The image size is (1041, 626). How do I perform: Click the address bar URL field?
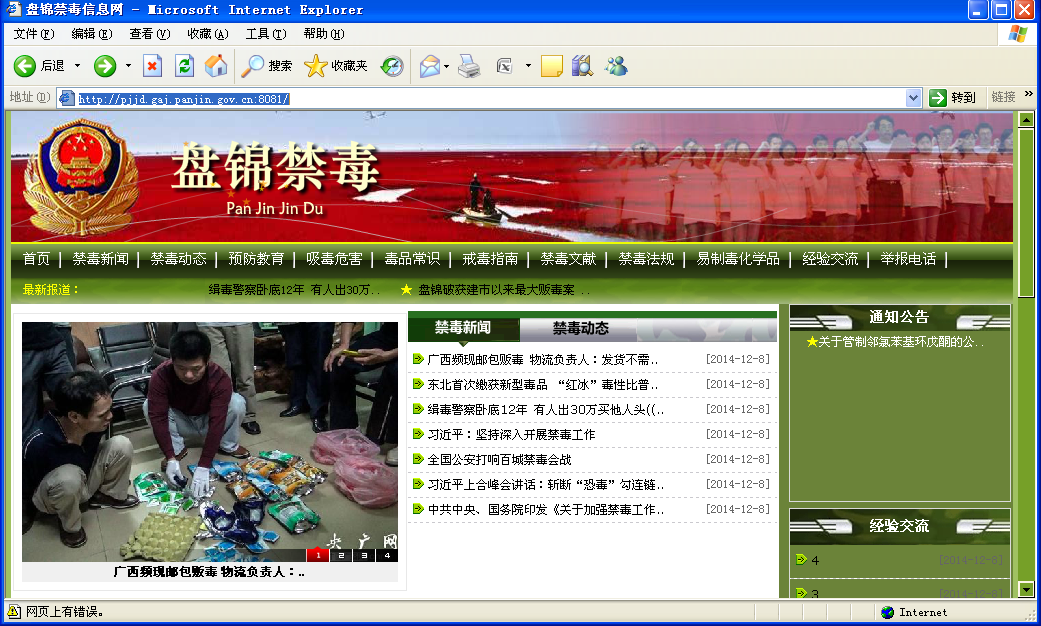(491, 98)
